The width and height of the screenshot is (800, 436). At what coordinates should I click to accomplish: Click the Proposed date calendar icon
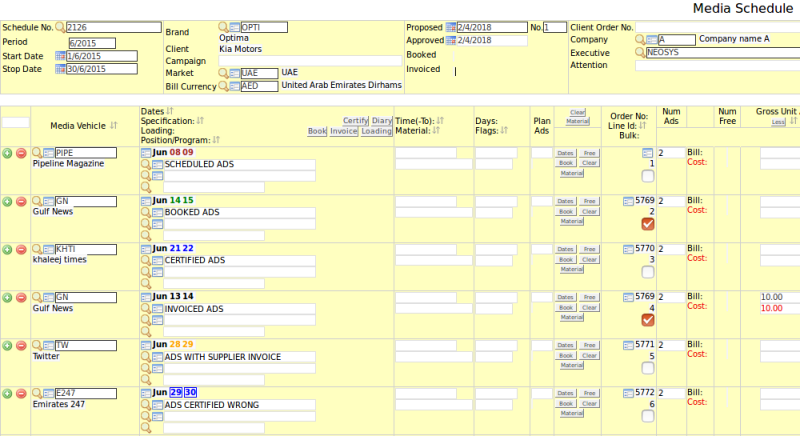[451, 27]
